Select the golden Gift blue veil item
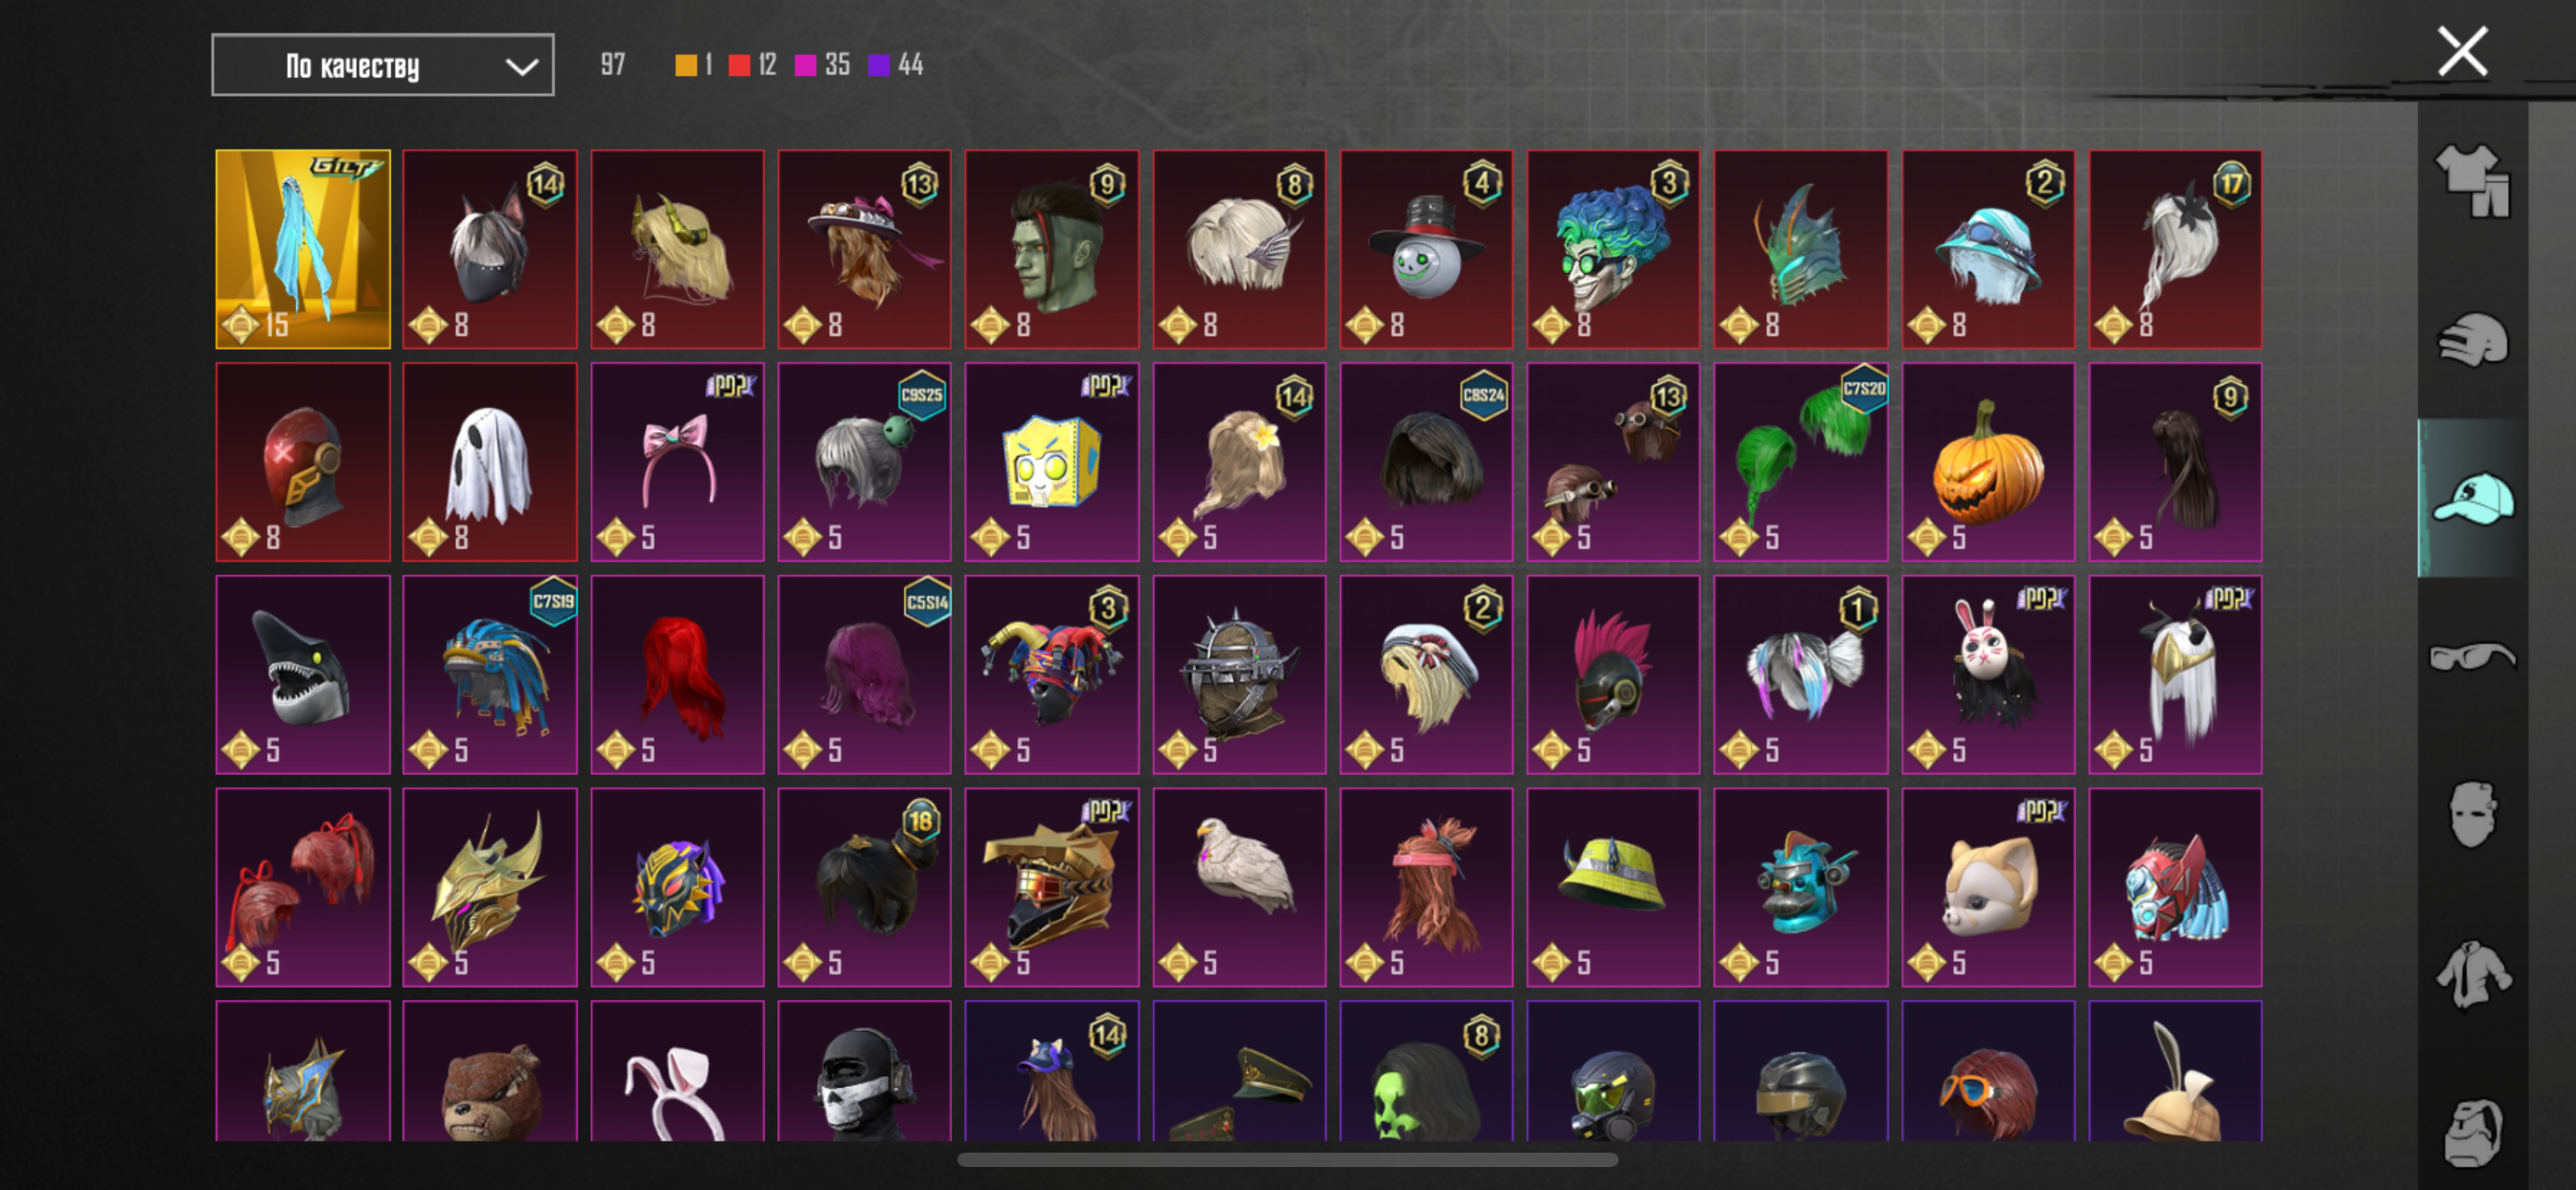2576x1190 pixels. [x=303, y=249]
